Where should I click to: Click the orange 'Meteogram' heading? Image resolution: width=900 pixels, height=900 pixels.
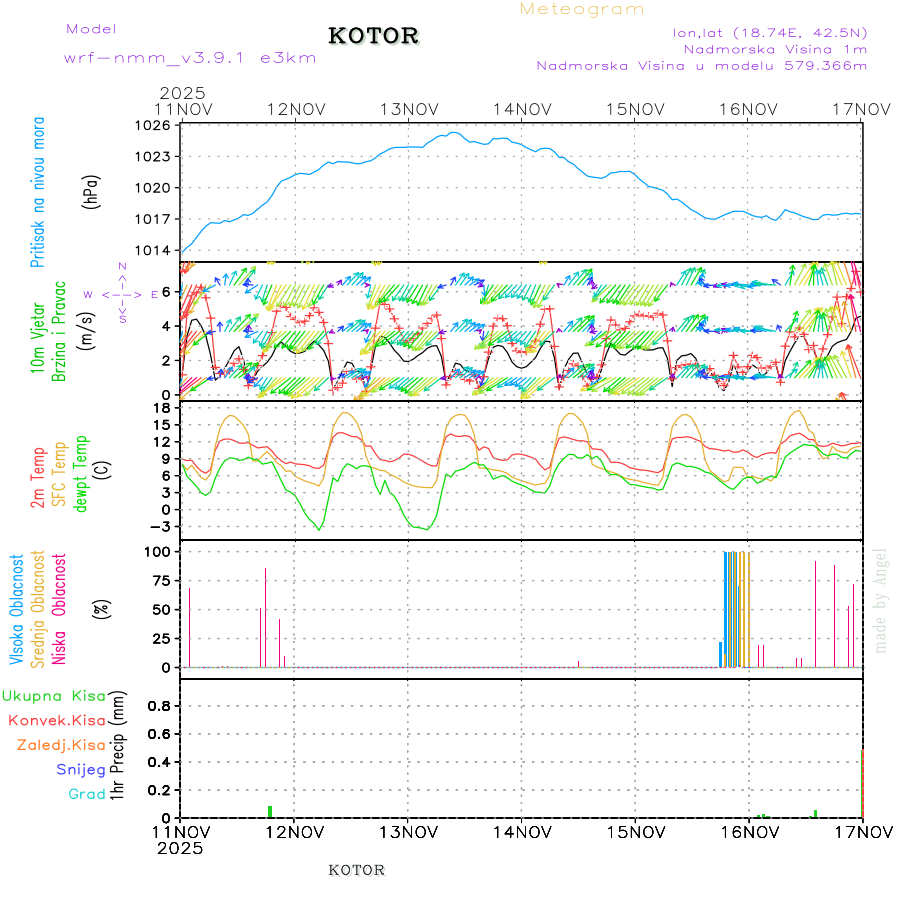(582, 9)
